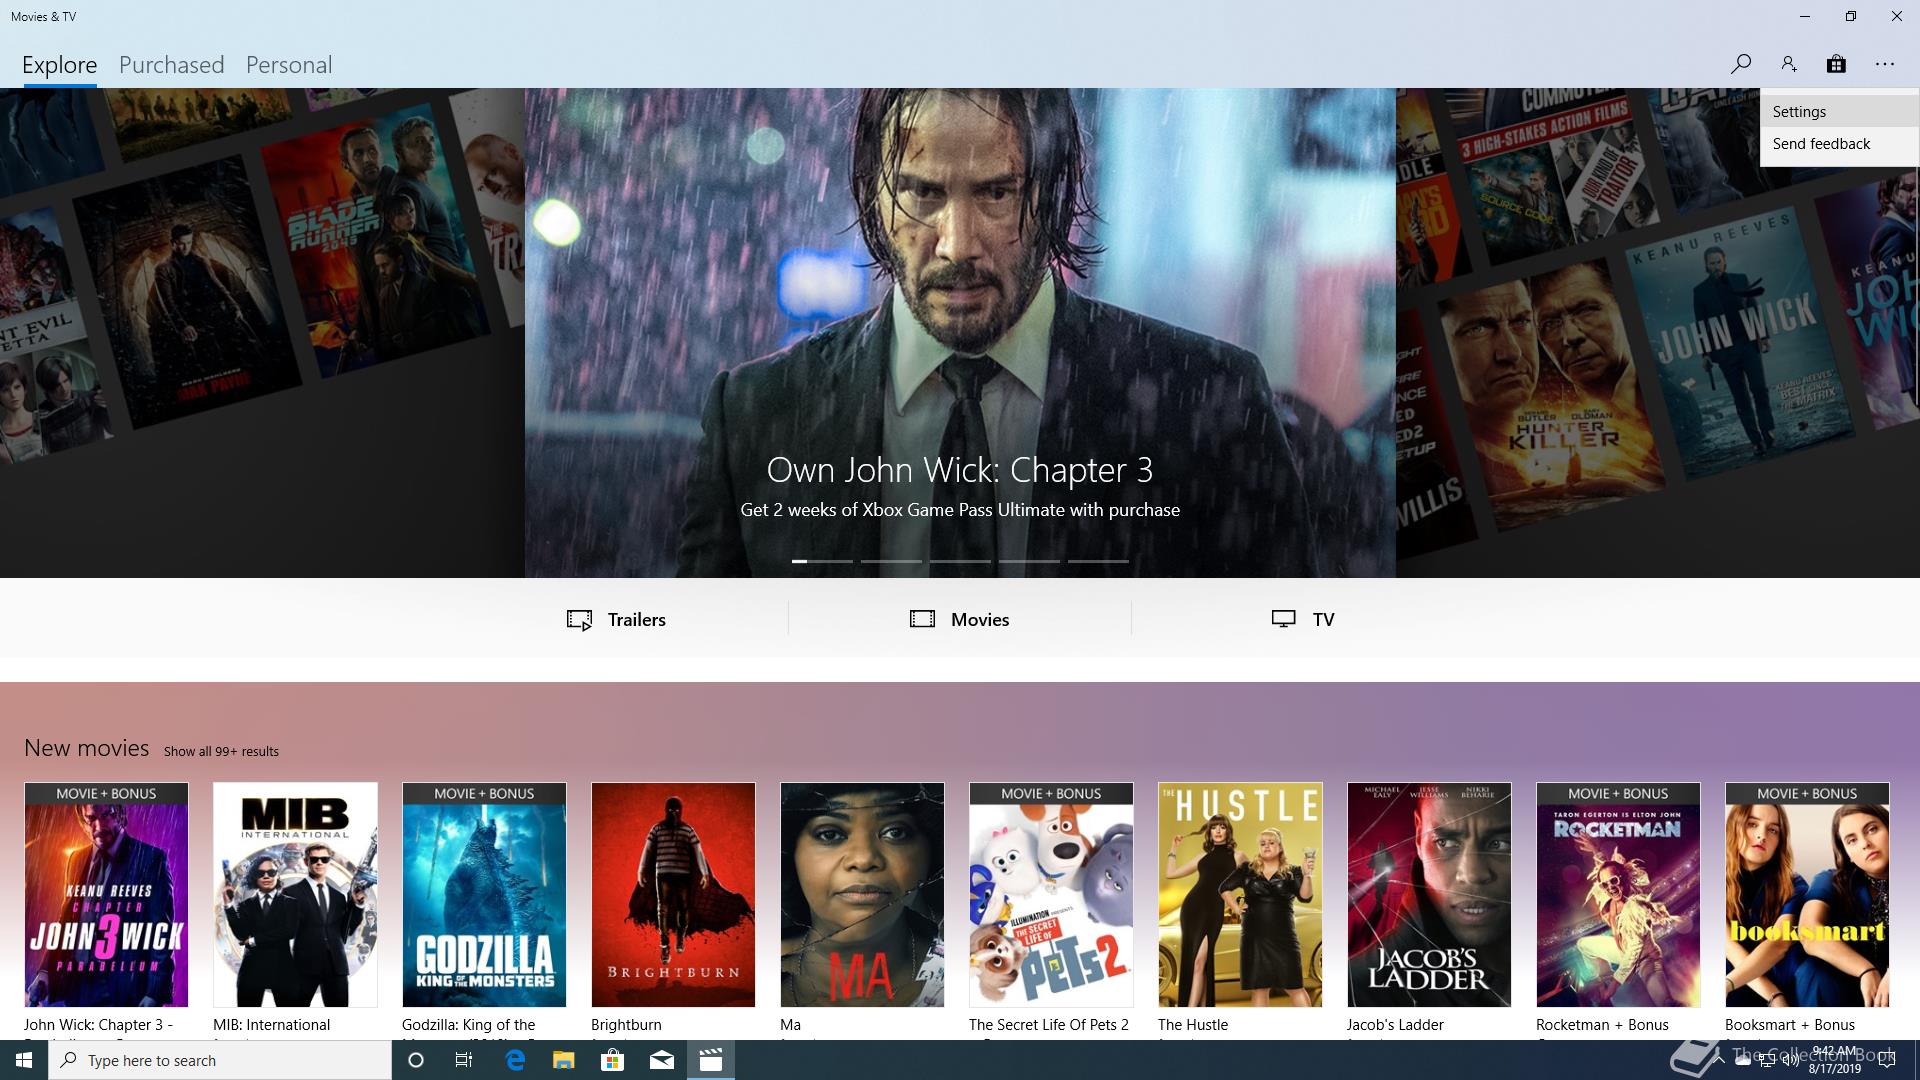Open the Jacob's Ladder poster
Image resolution: width=1920 pixels, height=1080 pixels.
click(x=1429, y=895)
